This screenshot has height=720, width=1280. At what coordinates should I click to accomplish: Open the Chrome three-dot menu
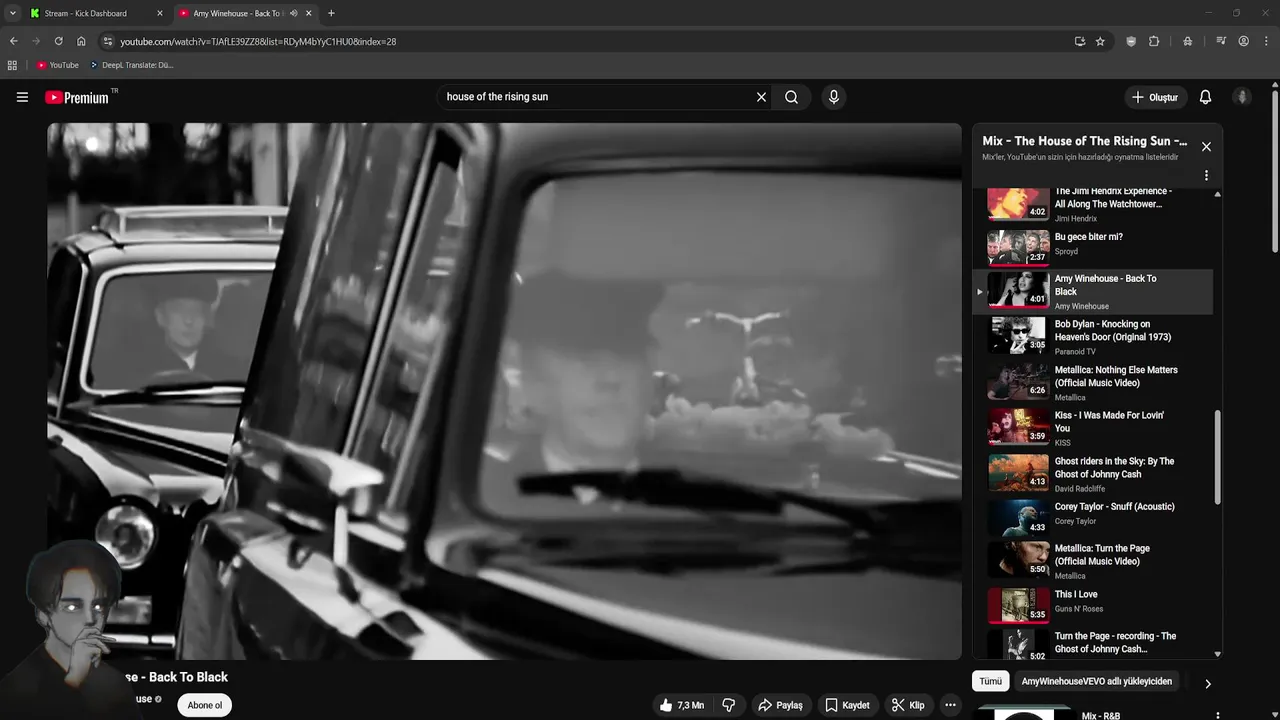point(1265,41)
